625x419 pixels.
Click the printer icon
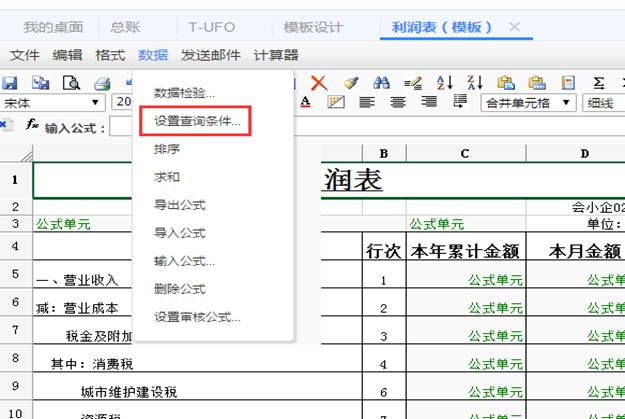tap(101, 83)
